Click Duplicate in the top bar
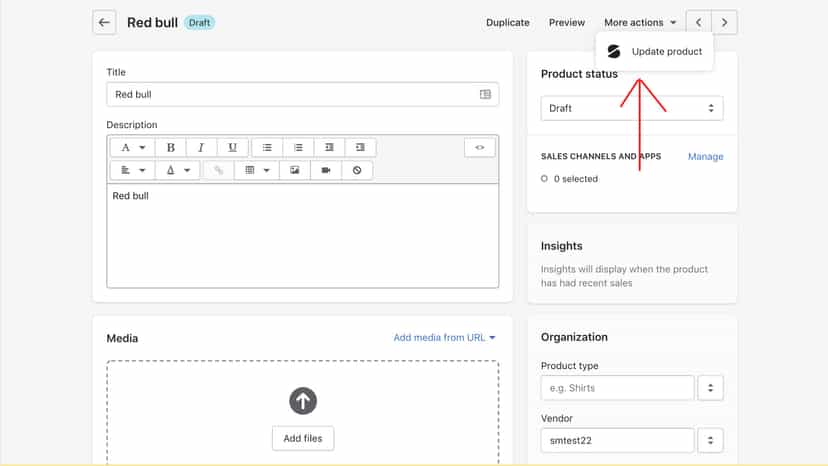Image resolution: width=828 pixels, height=466 pixels. [x=507, y=23]
